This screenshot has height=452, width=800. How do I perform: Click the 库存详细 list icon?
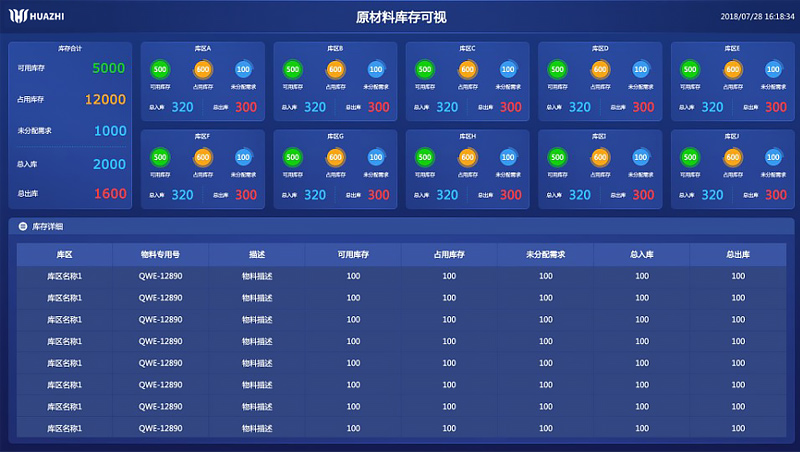(x=23, y=227)
